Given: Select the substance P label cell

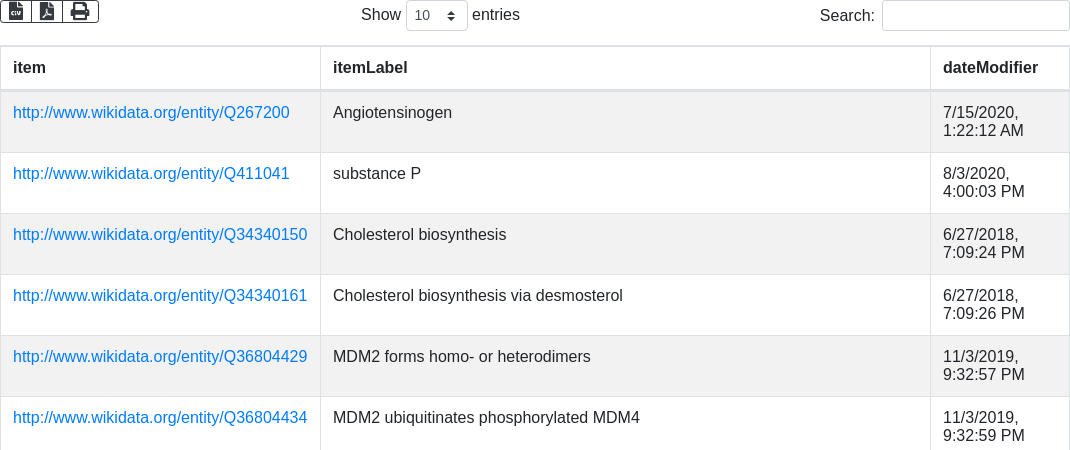Looking at the screenshot, I should tap(625, 182).
